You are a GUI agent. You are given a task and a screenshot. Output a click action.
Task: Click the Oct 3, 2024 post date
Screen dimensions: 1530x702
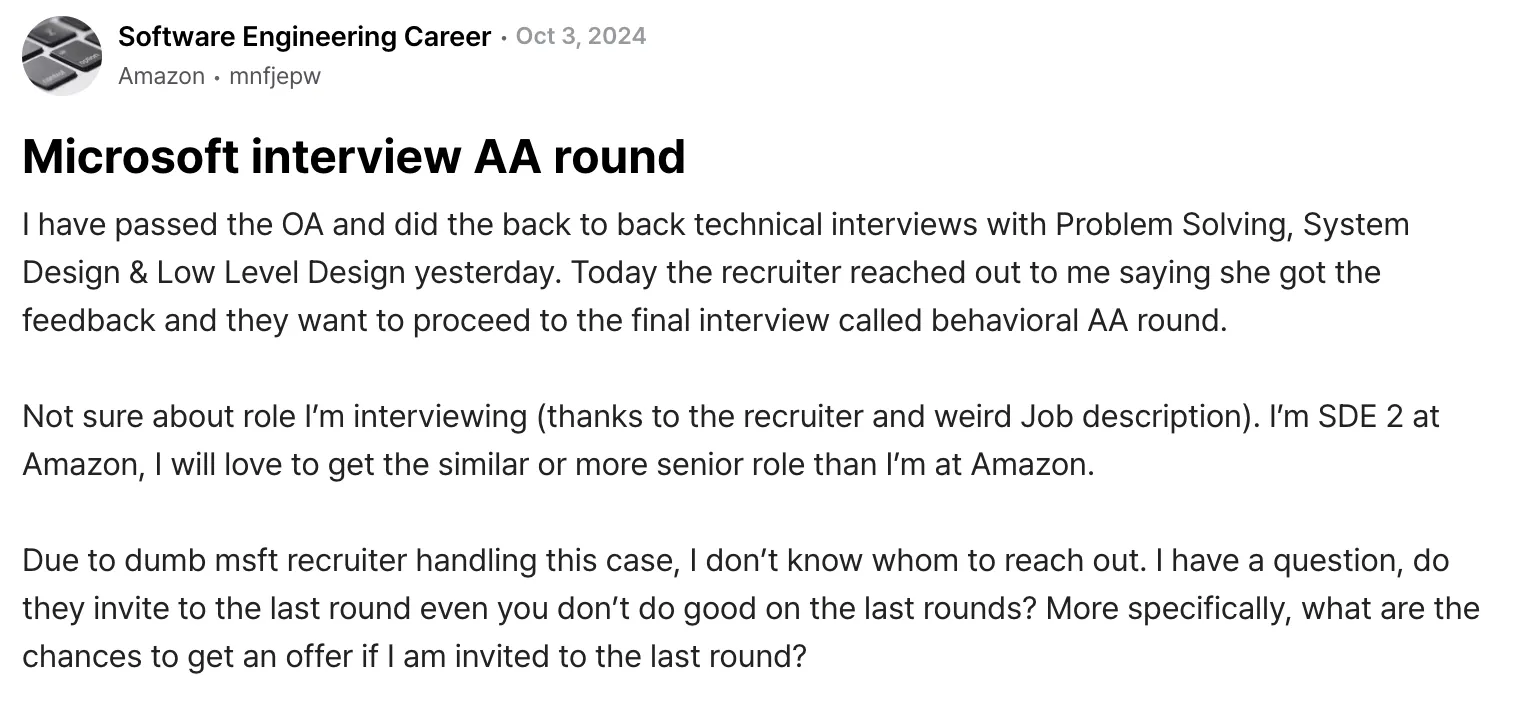click(x=581, y=37)
